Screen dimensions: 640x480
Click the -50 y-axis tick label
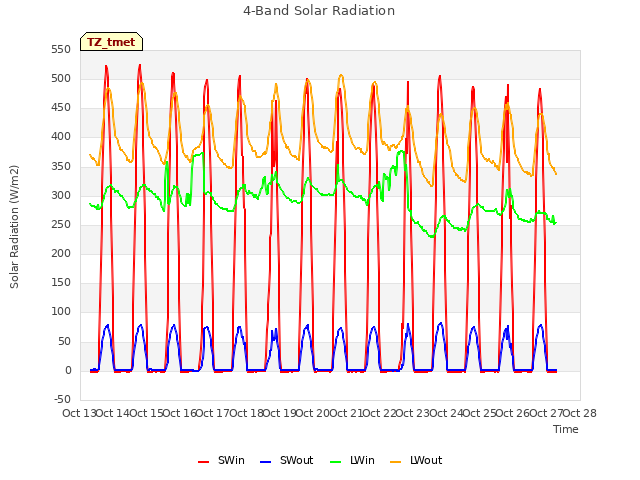coord(62,399)
